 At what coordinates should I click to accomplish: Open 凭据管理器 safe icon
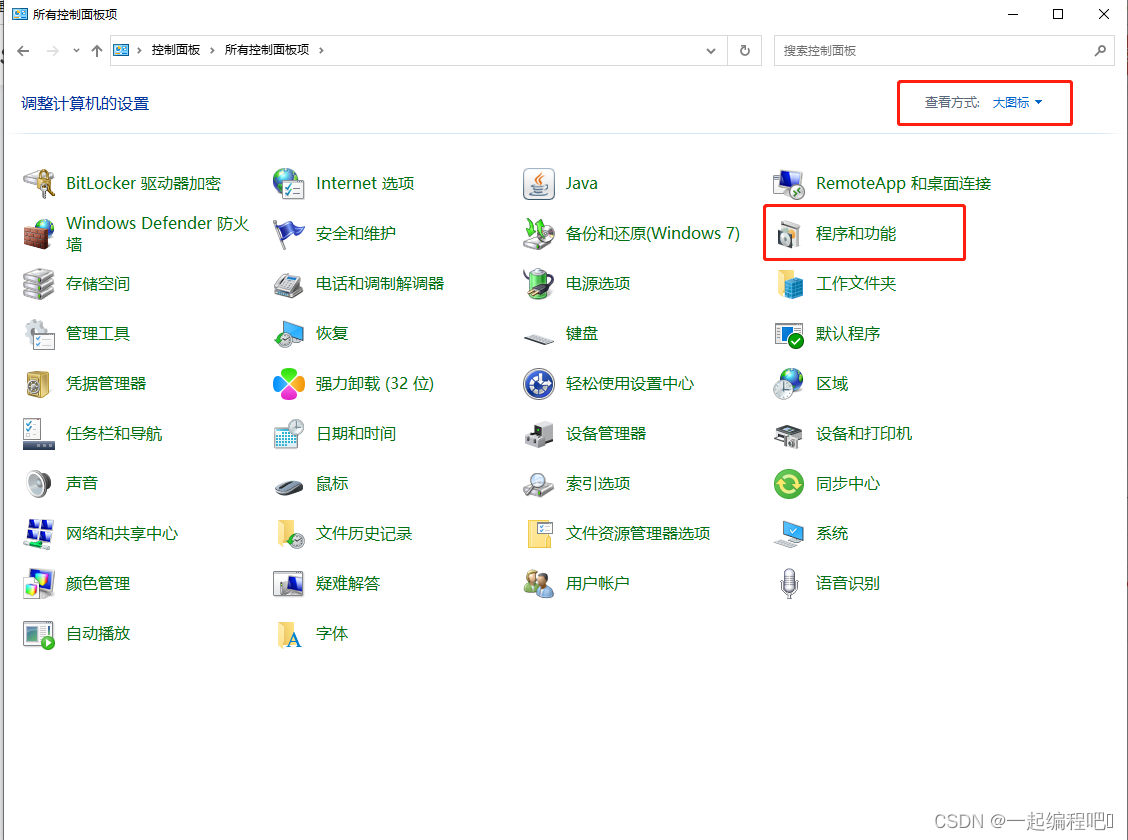click(39, 383)
